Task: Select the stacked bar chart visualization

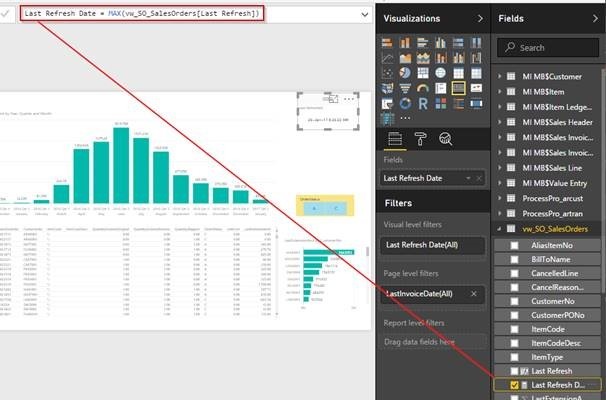Action: point(387,43)
